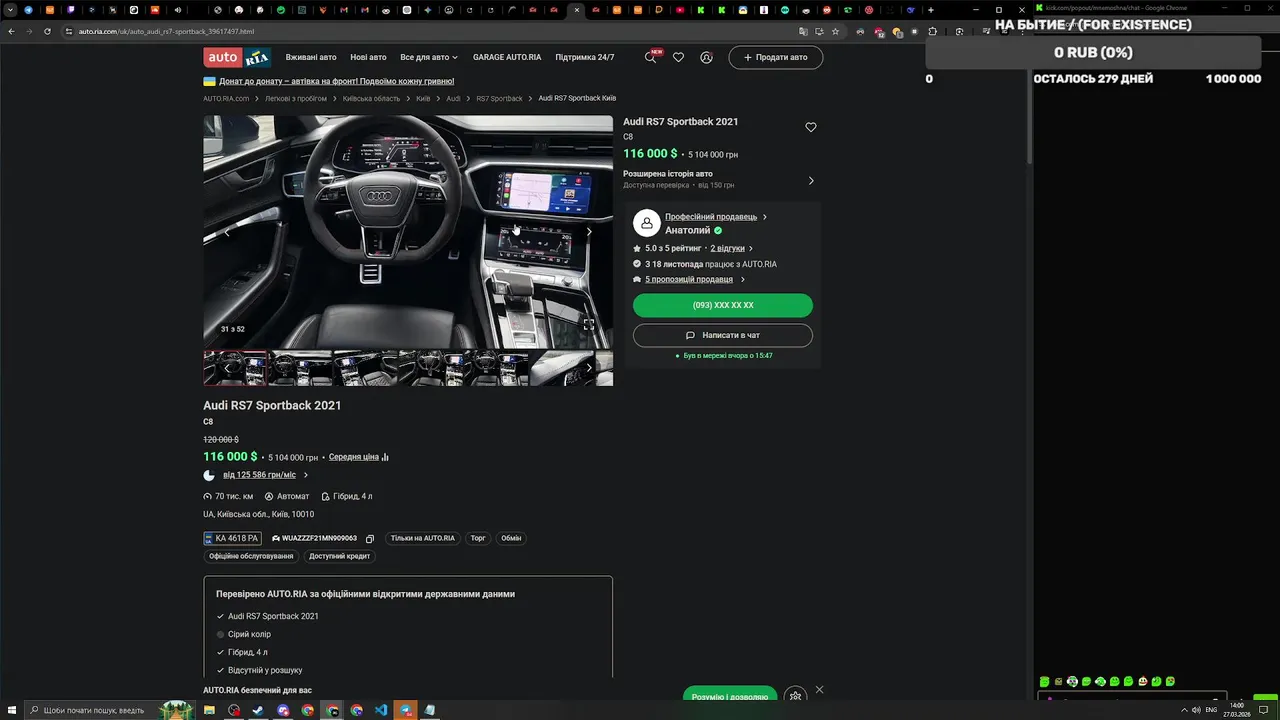
Task: Close the cookie consent banner
Action: (819, 690)
